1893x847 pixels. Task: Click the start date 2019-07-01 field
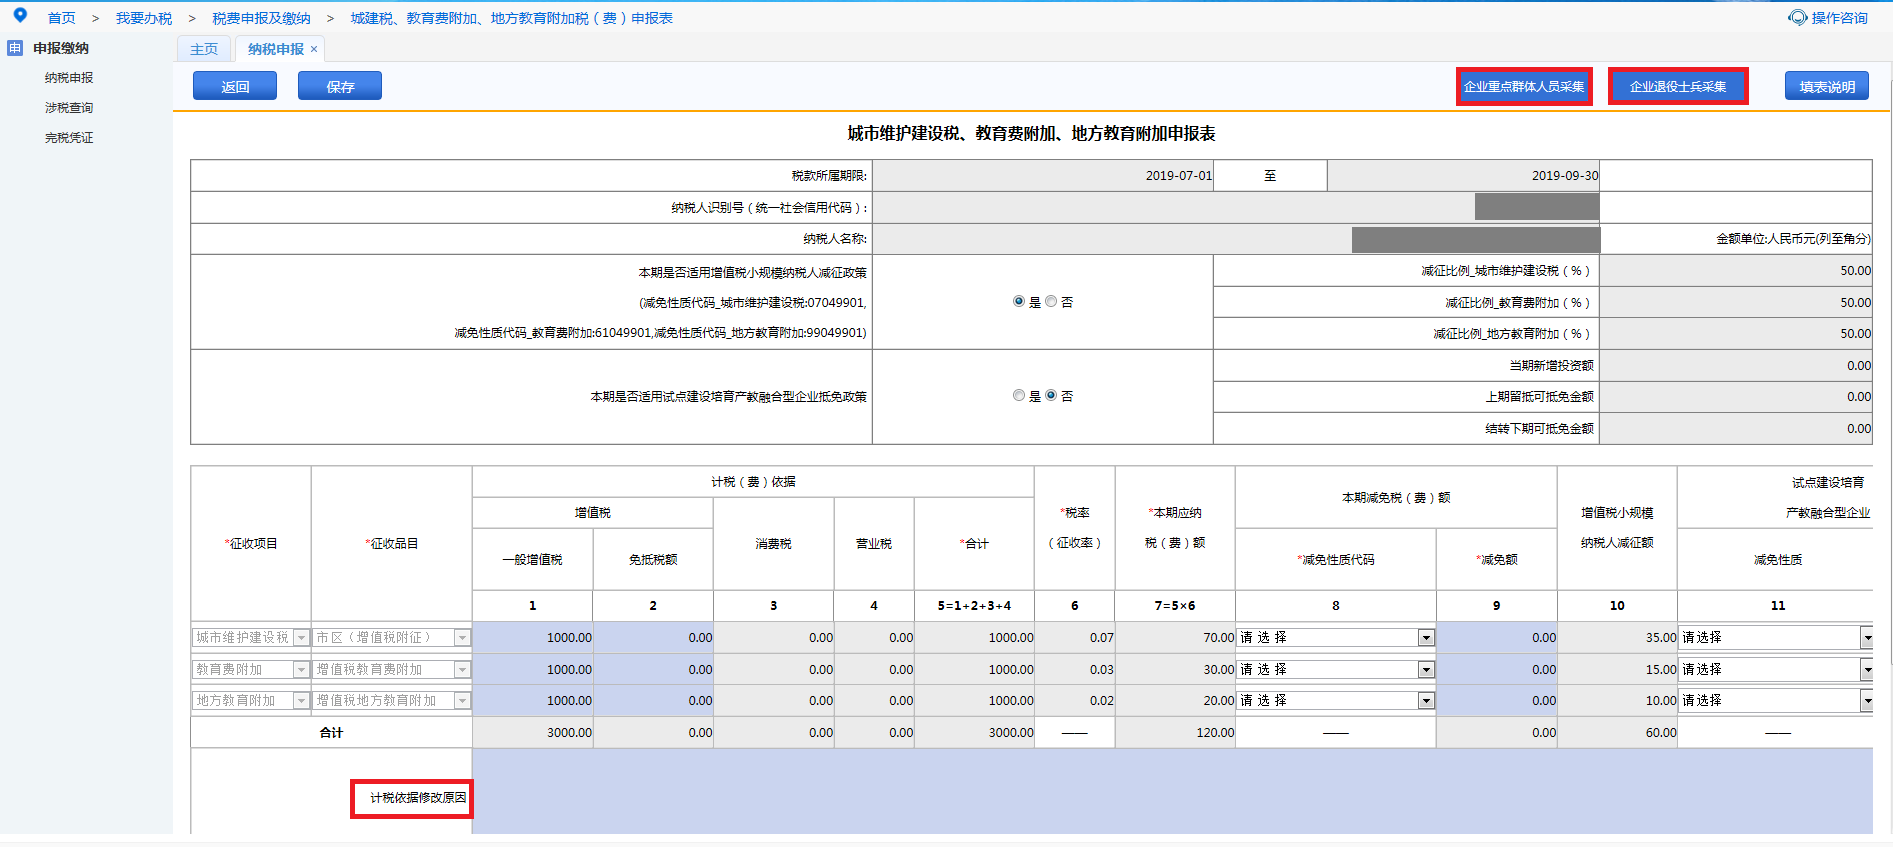click(x=1043, y=175)
